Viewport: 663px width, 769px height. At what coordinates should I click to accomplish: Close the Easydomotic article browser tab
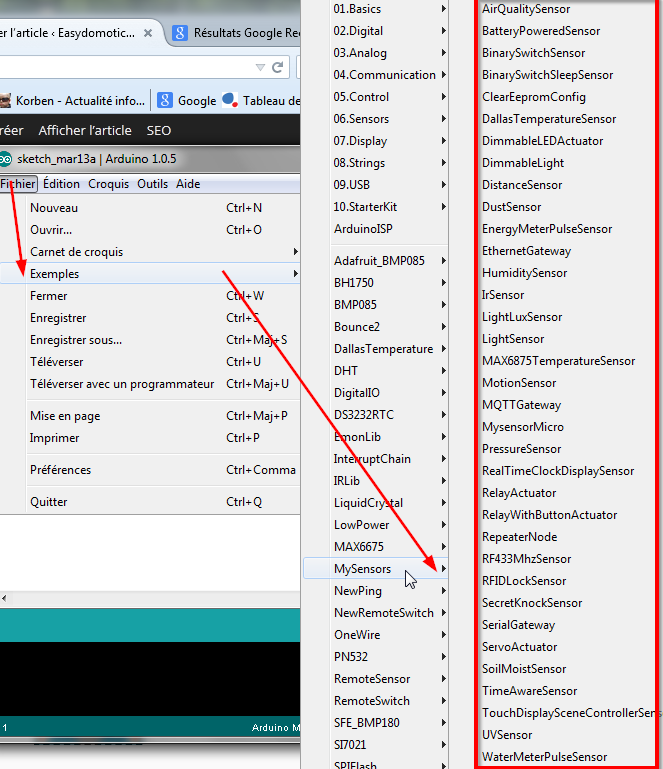148,33
